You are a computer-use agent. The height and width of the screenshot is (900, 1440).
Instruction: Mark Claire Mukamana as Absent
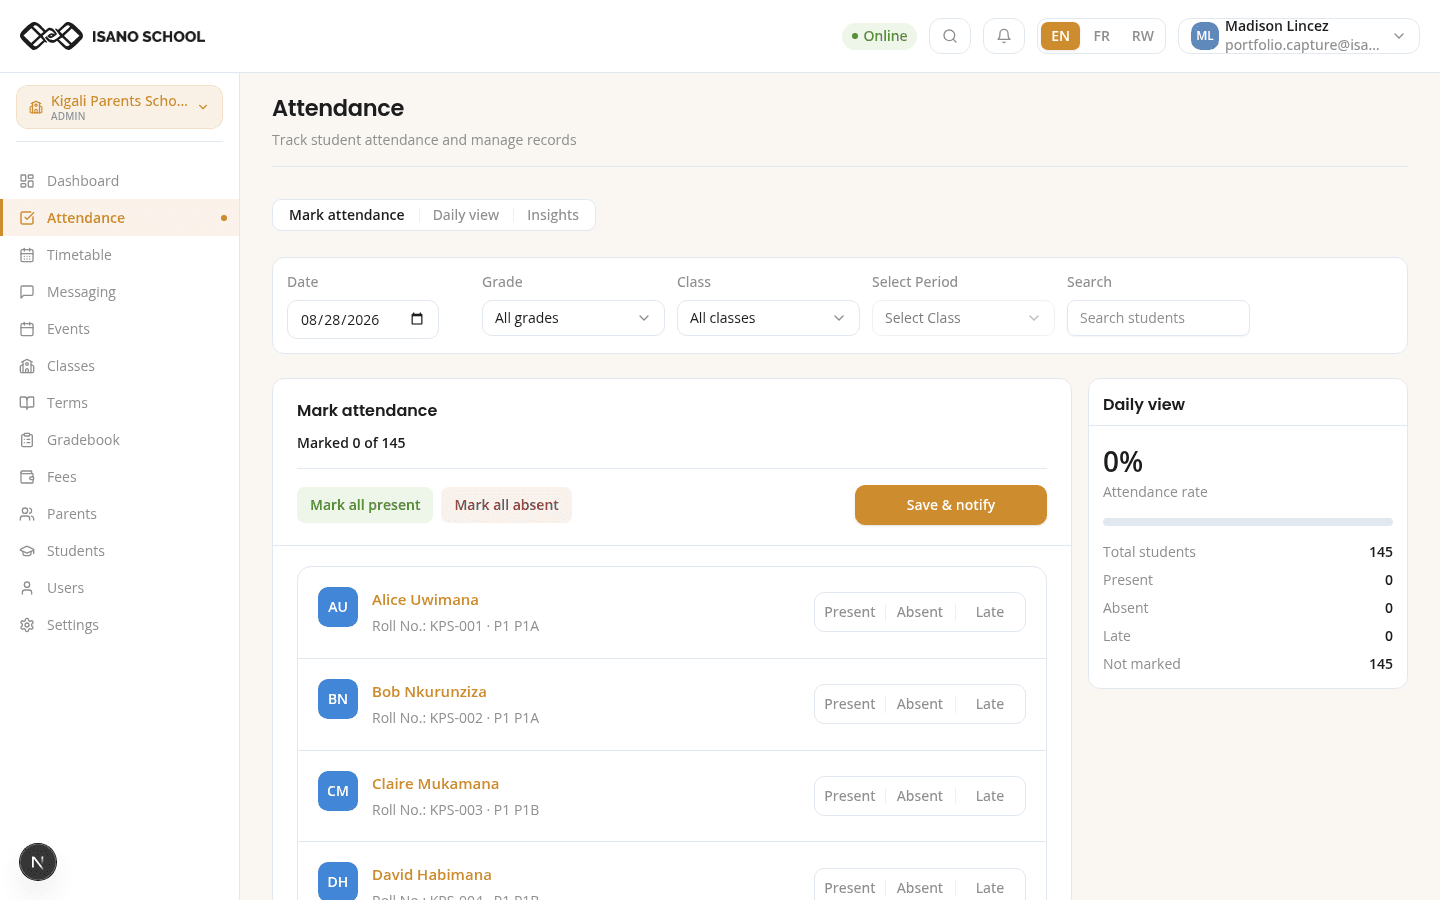pyautogui.click(x=920, y=796)
